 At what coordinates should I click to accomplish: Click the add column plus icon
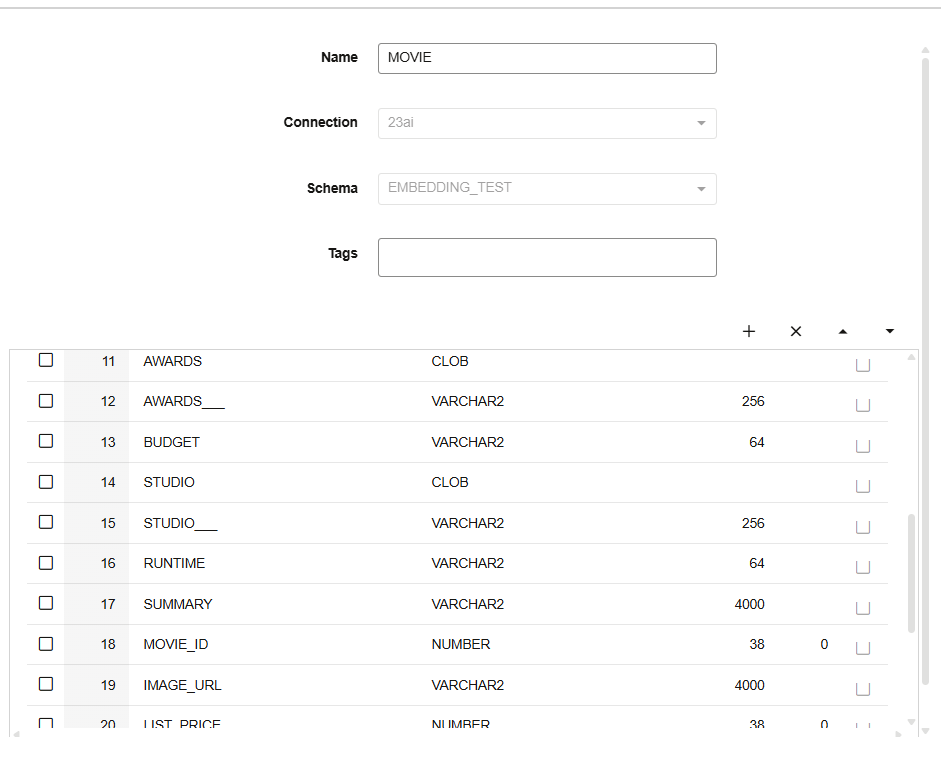point(749,331)
